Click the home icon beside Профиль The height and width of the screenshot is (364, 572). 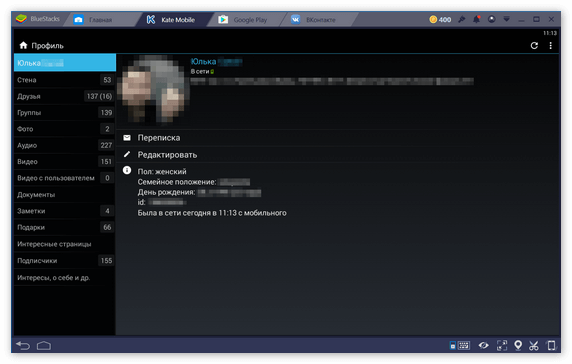(23, 45)
